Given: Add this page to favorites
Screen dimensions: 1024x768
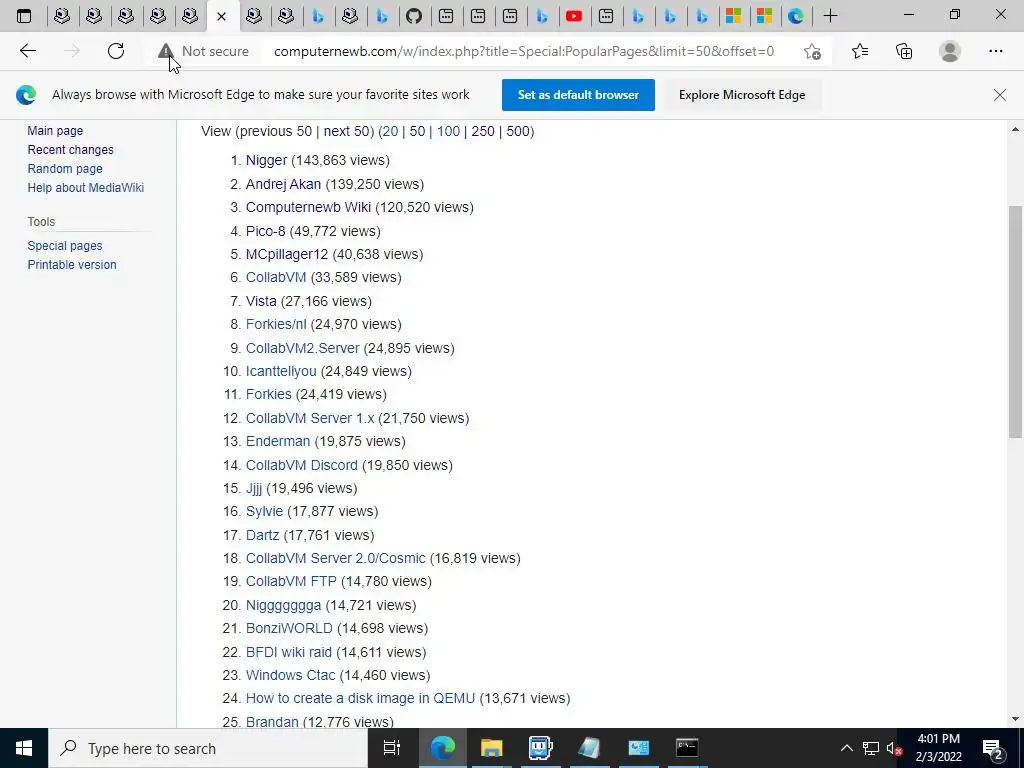Looking at the screenshot, I should pos(812,51).
